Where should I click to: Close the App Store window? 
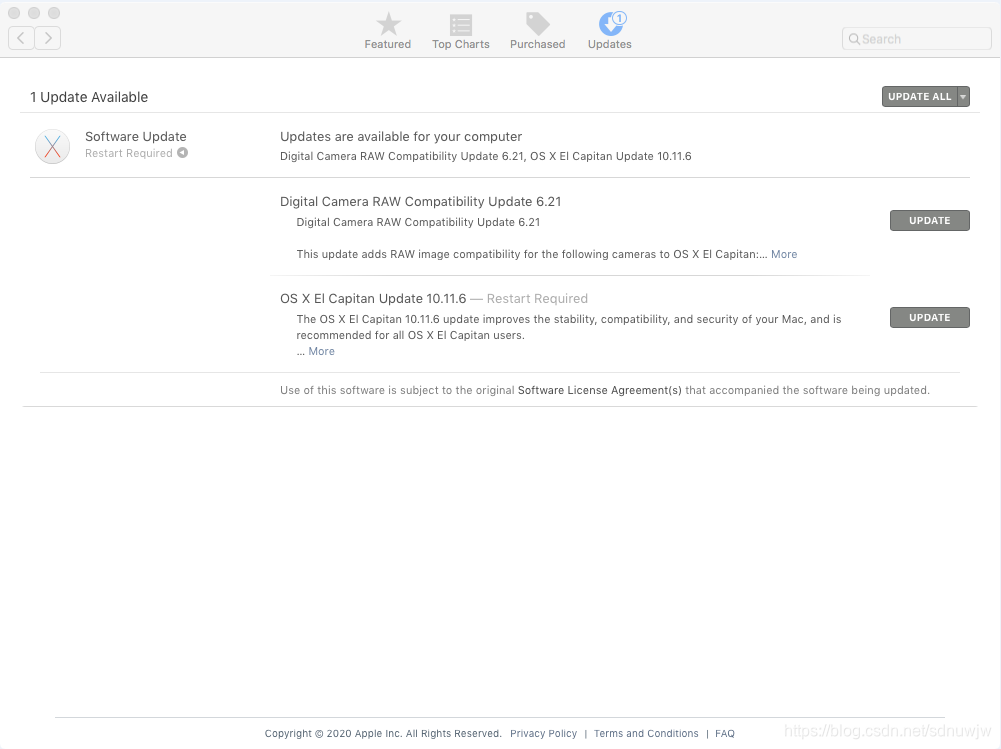click(14, 13)
